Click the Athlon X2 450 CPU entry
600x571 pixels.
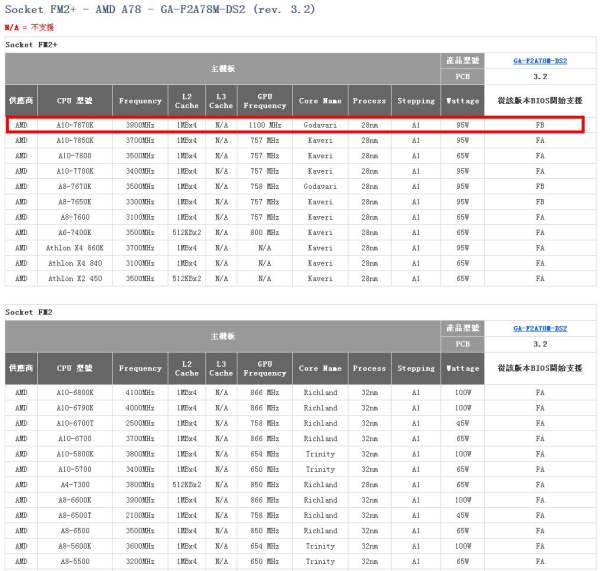click(75, 277)
